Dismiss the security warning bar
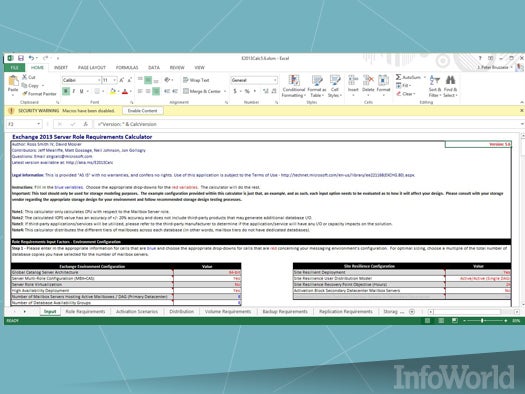The width and height of the screenshot is (525, 394). click(x=521, y=110)
